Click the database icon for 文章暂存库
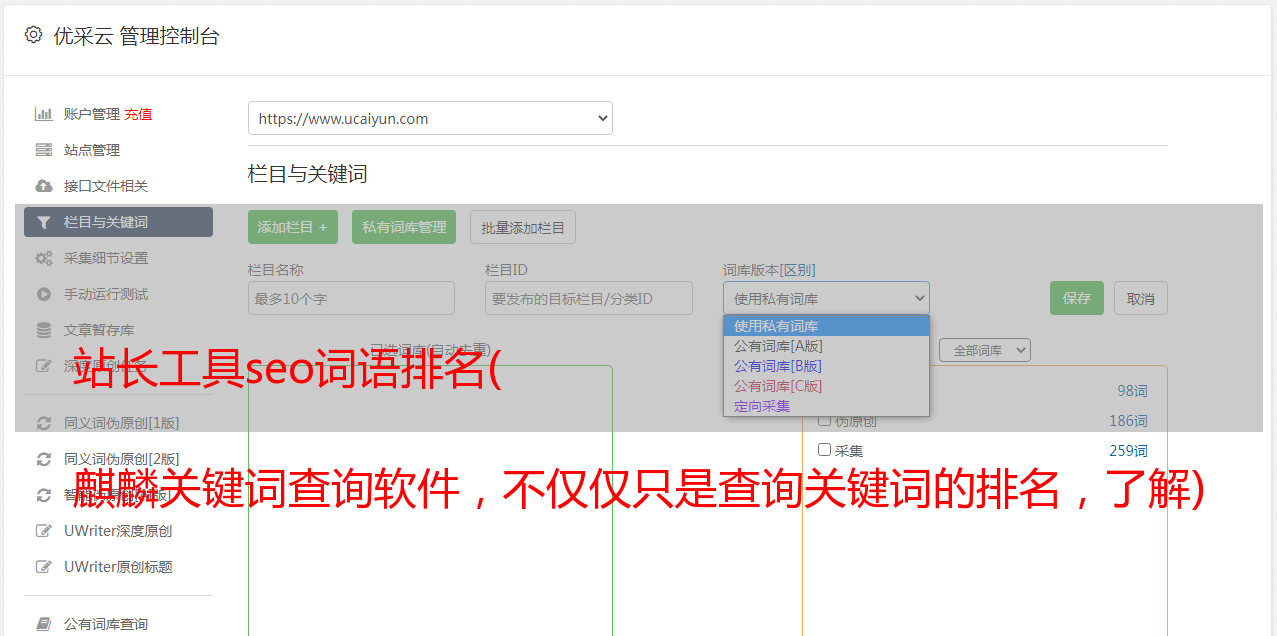 44,330
